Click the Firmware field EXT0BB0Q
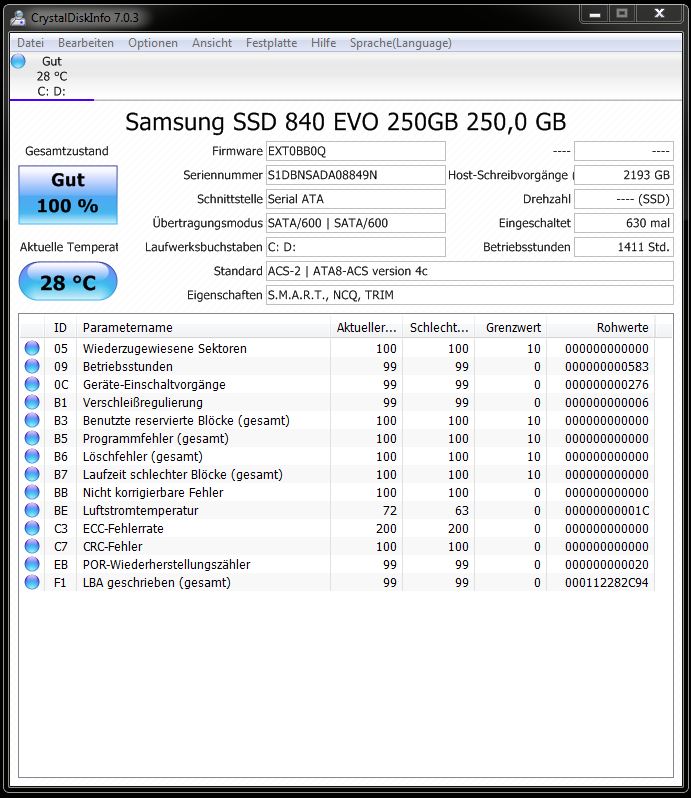The width and height of the screenshot is (691, 798). tap(356, 151)
